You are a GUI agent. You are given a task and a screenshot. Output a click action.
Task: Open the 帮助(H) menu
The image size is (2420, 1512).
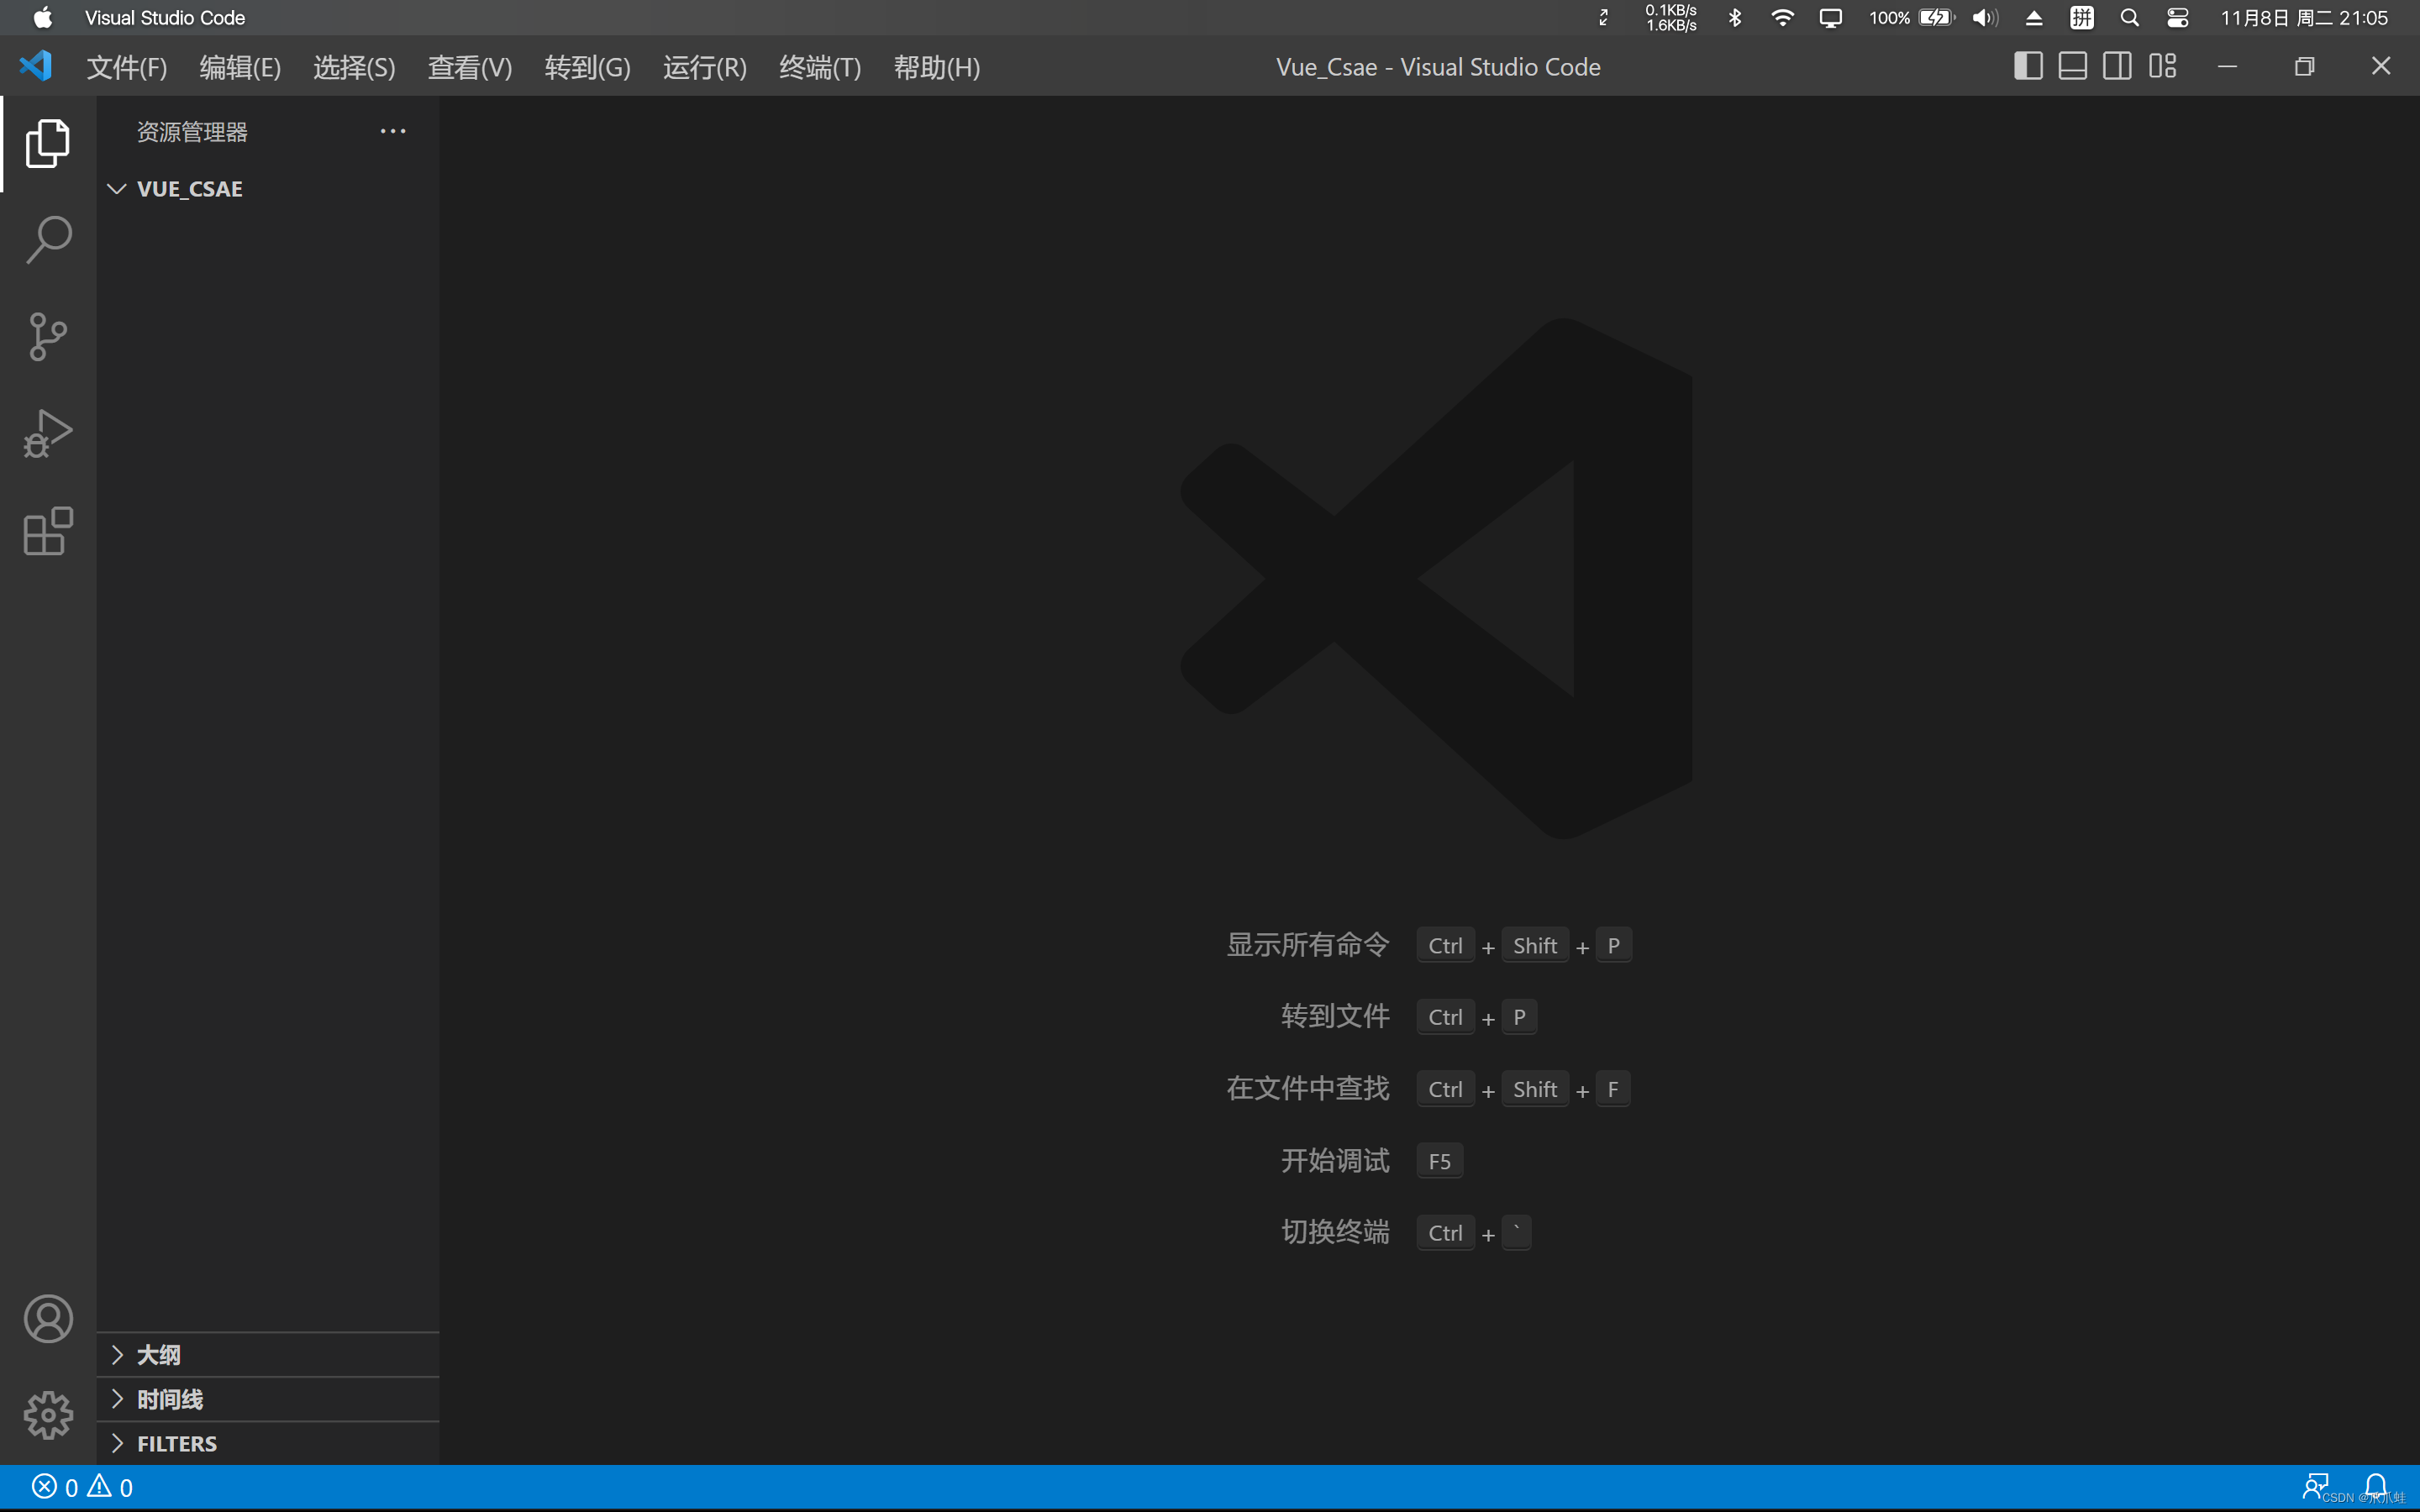(936, 67)
